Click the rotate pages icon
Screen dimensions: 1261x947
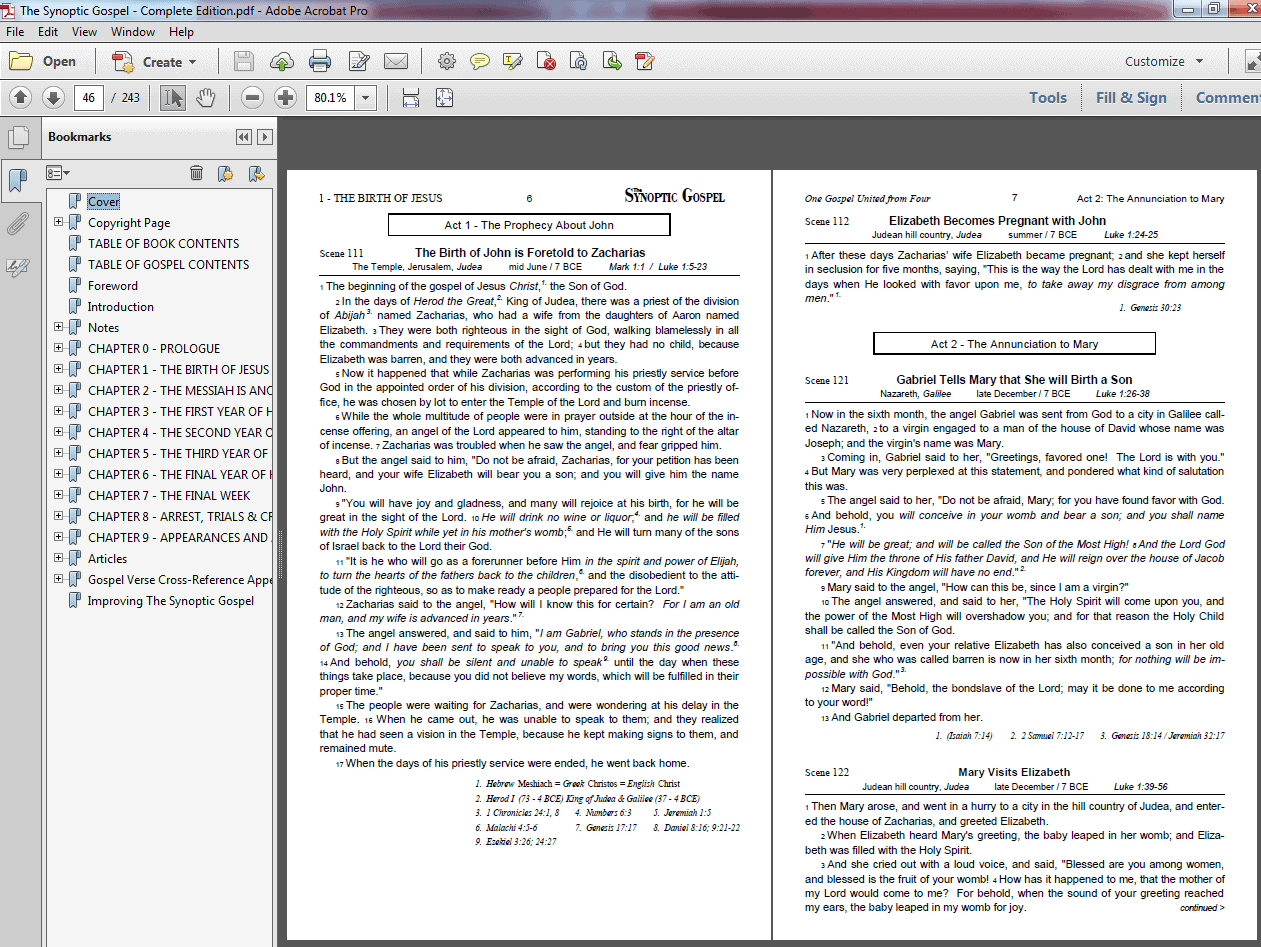[579, 62]
